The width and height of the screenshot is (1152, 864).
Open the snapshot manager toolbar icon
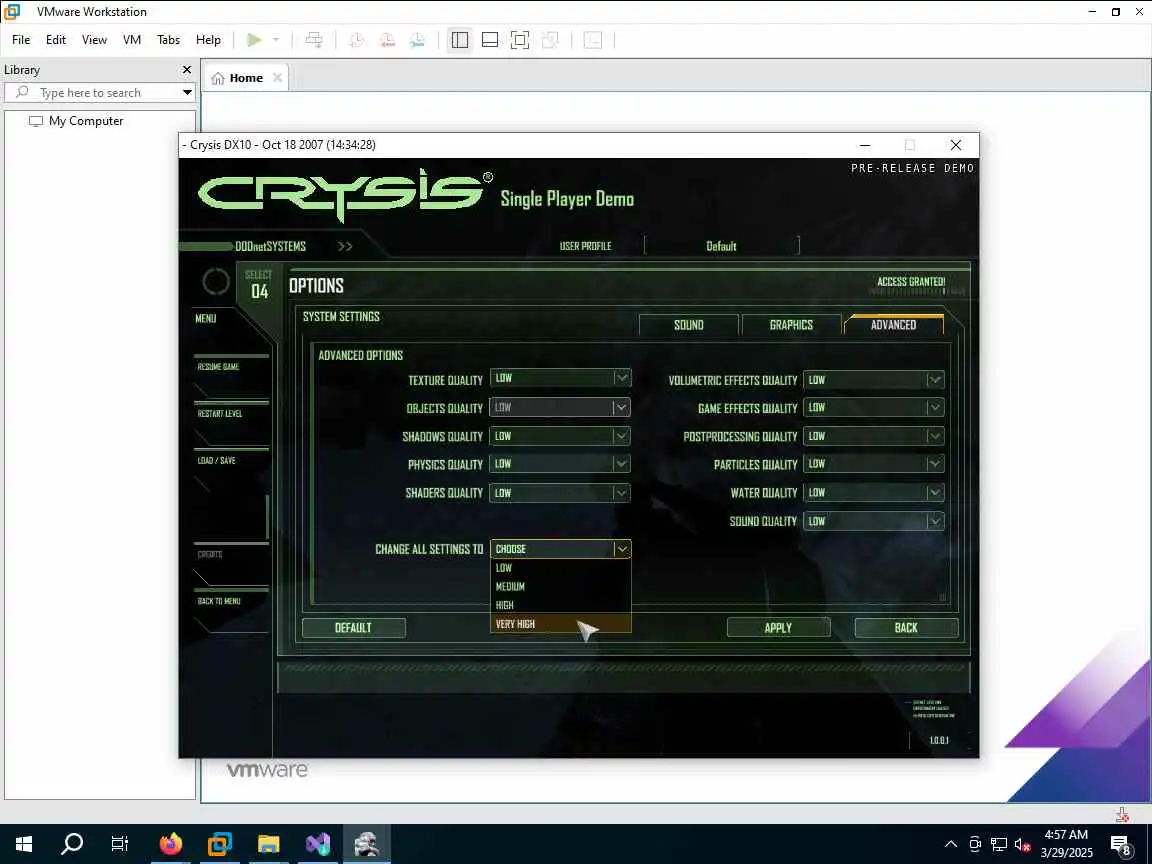(417, 40)
